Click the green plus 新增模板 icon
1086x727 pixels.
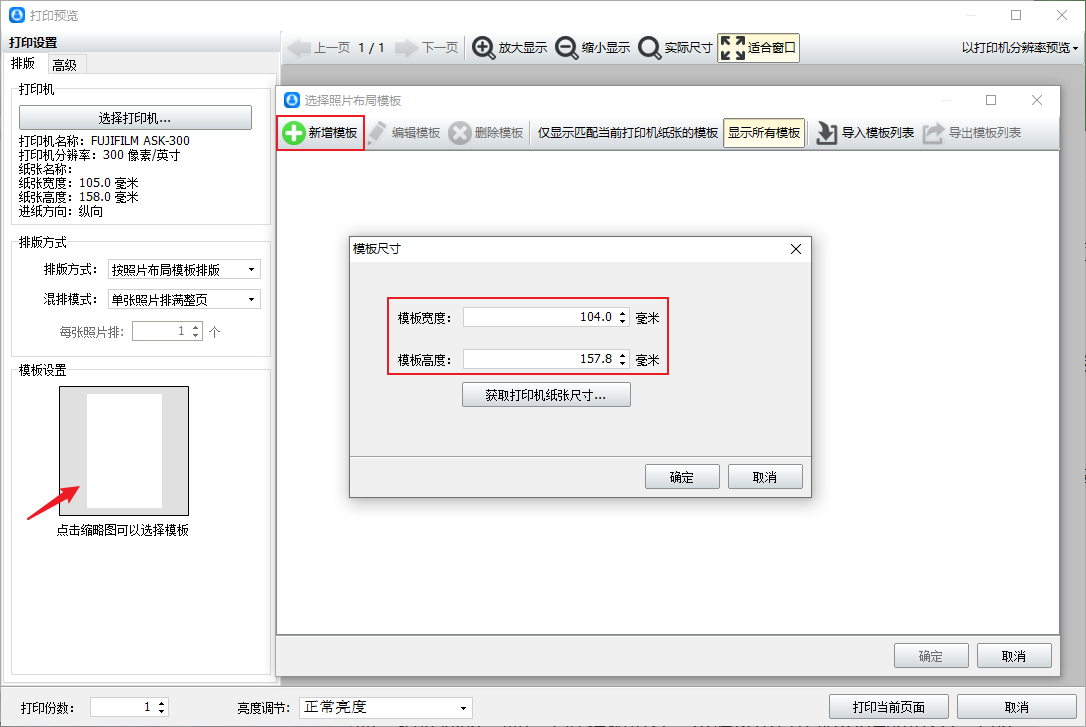pyautogui.click(x=294, y=133)
